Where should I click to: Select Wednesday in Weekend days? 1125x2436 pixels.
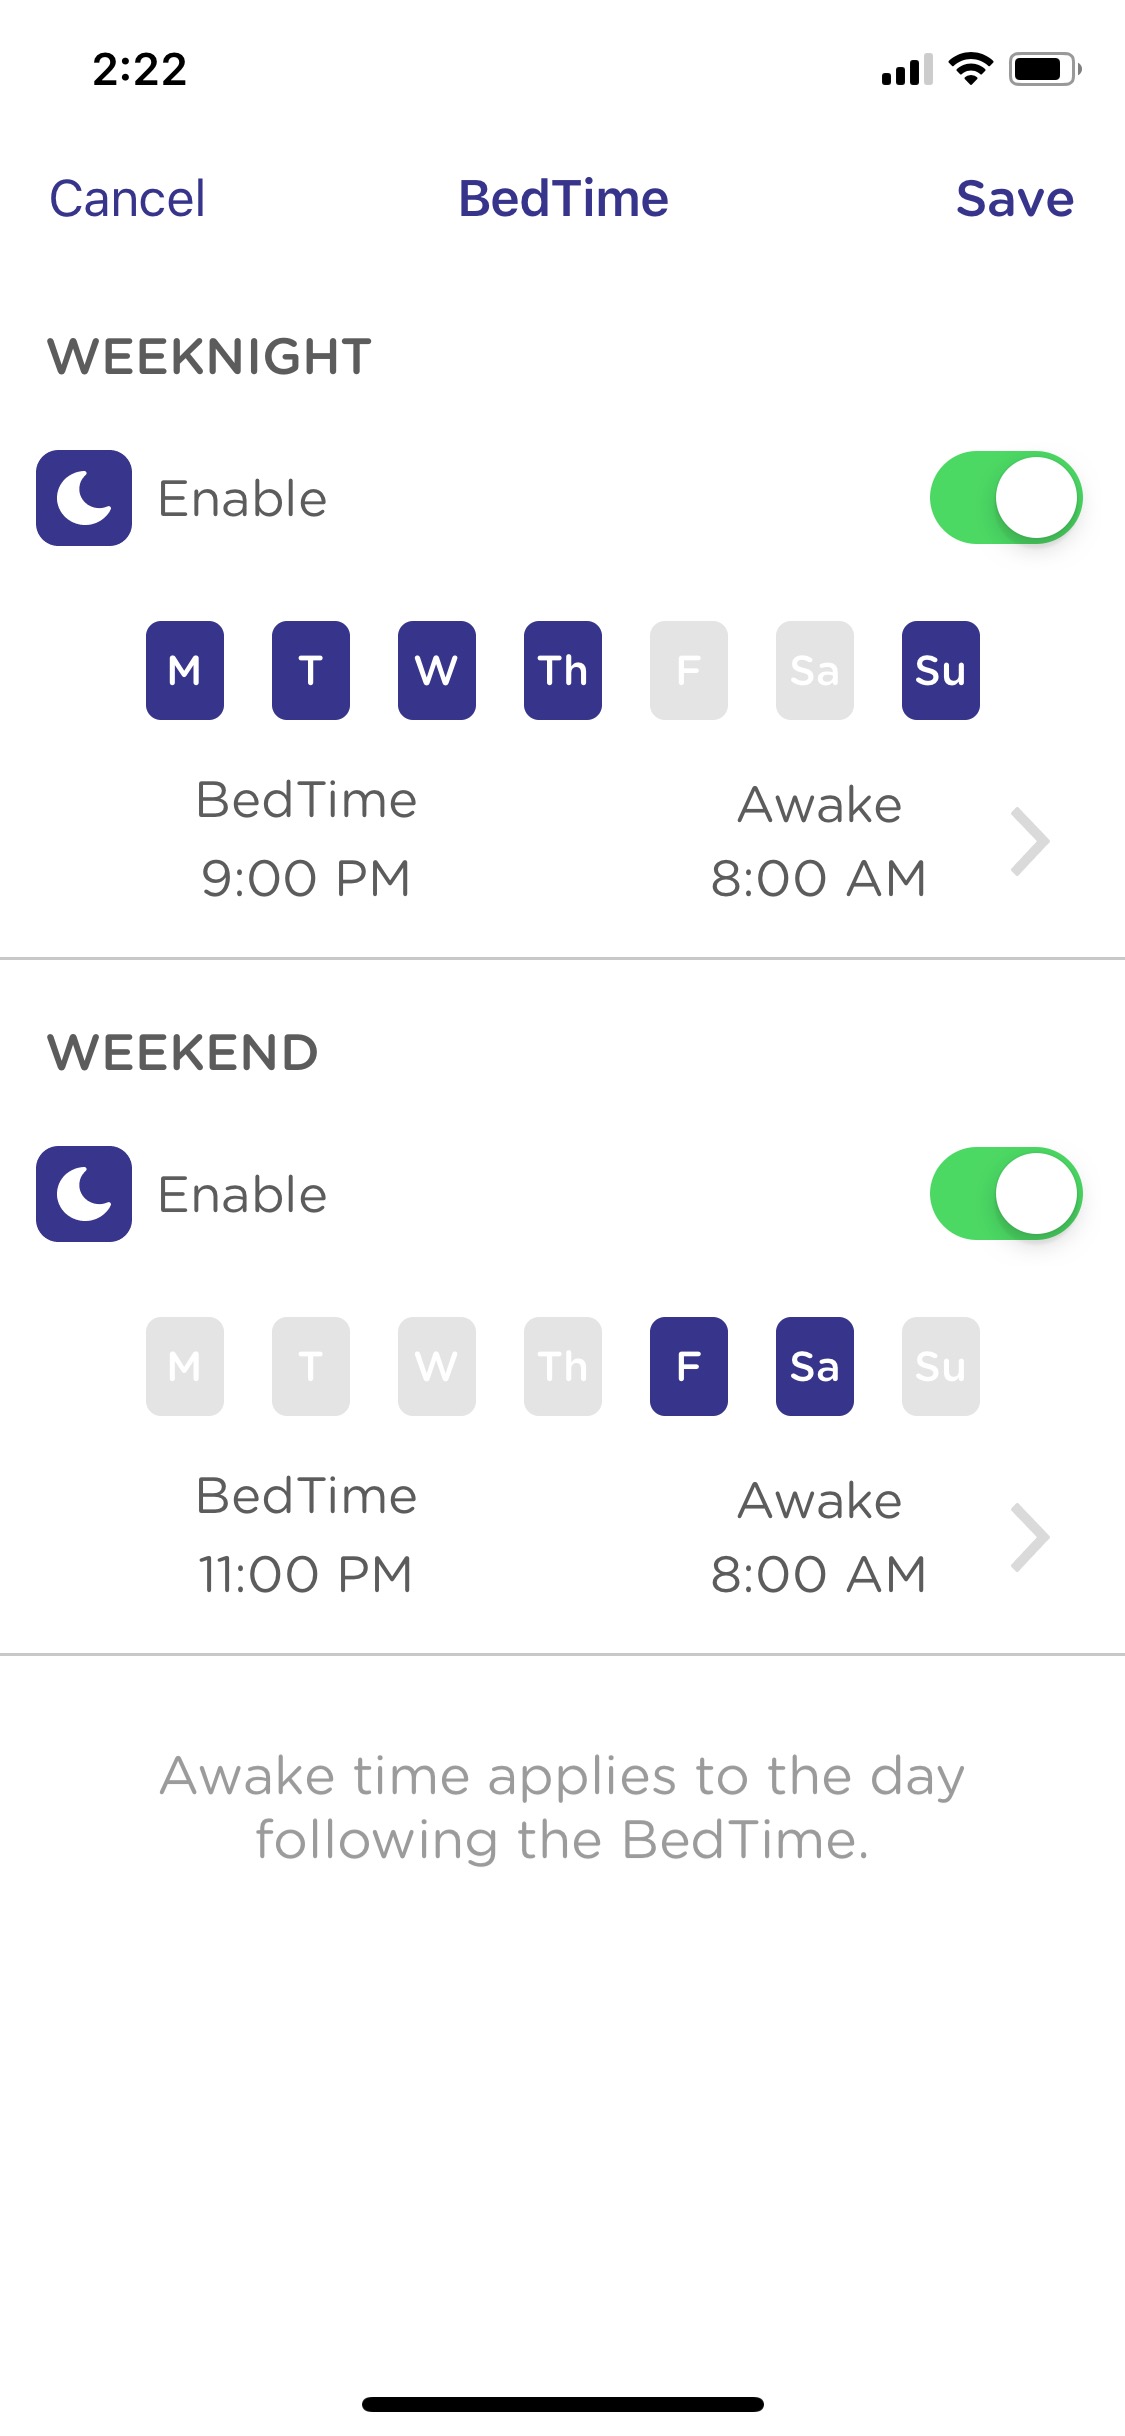tap(437, 1366)
